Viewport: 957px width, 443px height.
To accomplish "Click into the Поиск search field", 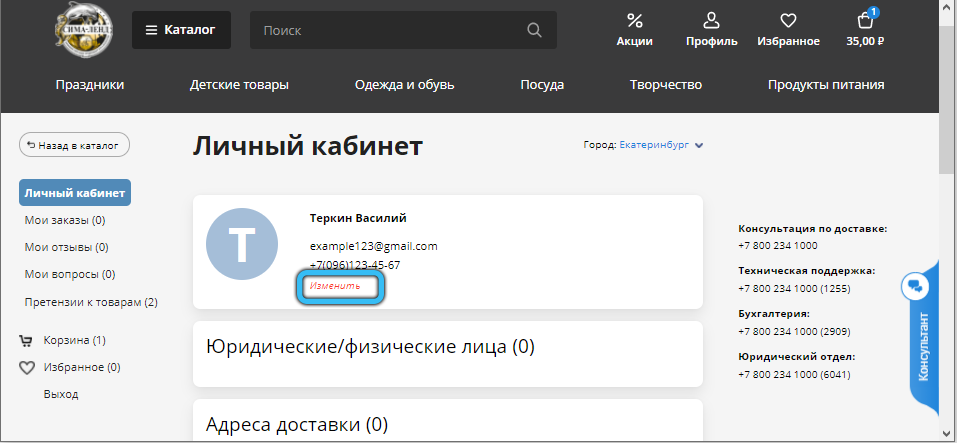I will coord(390,30).
